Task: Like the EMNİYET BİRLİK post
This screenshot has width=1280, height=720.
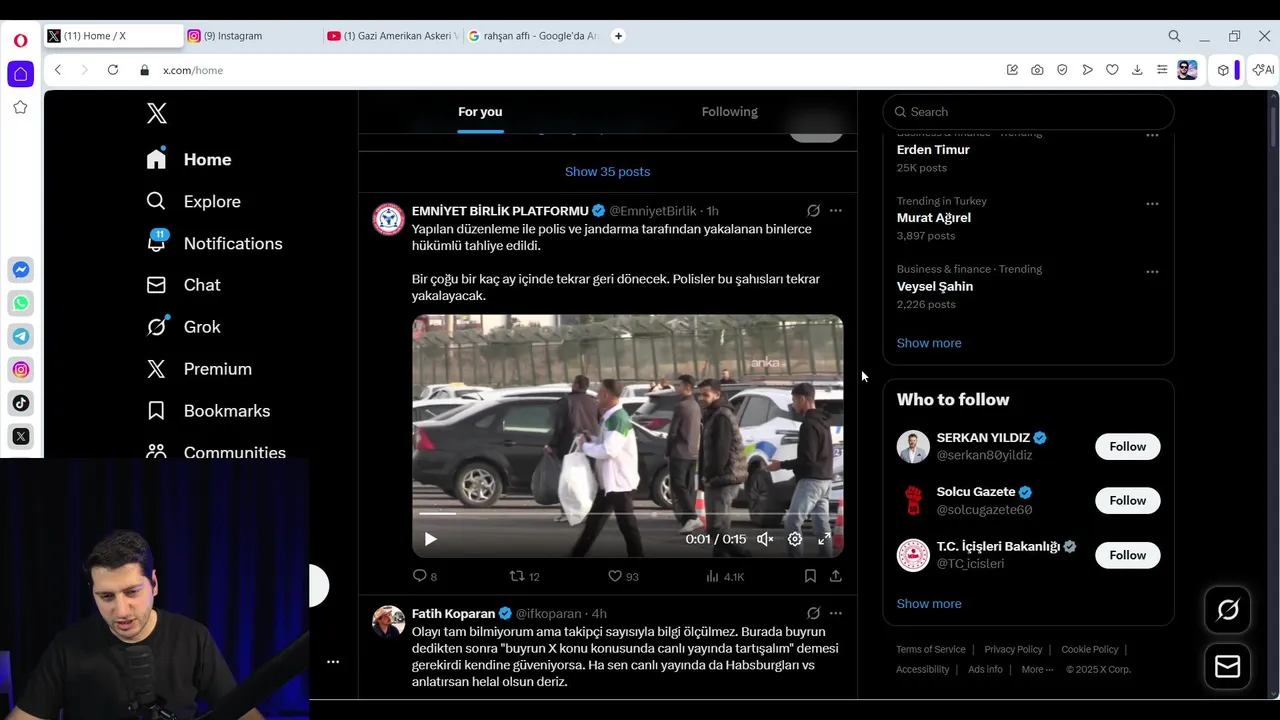Action: click(x=623, y=576)
